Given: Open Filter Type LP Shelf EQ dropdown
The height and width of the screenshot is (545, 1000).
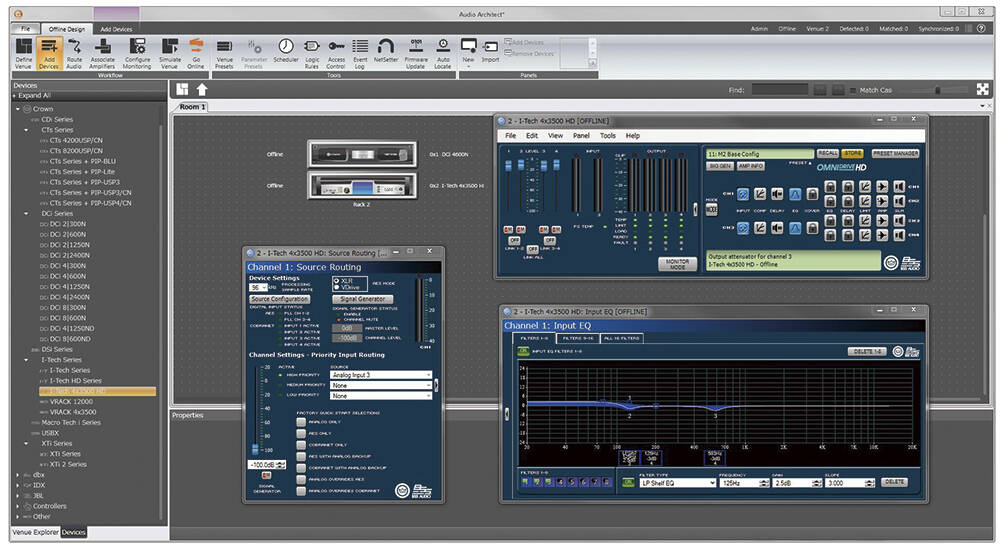Looking at the screenshot, I should (x=678, y=483).
